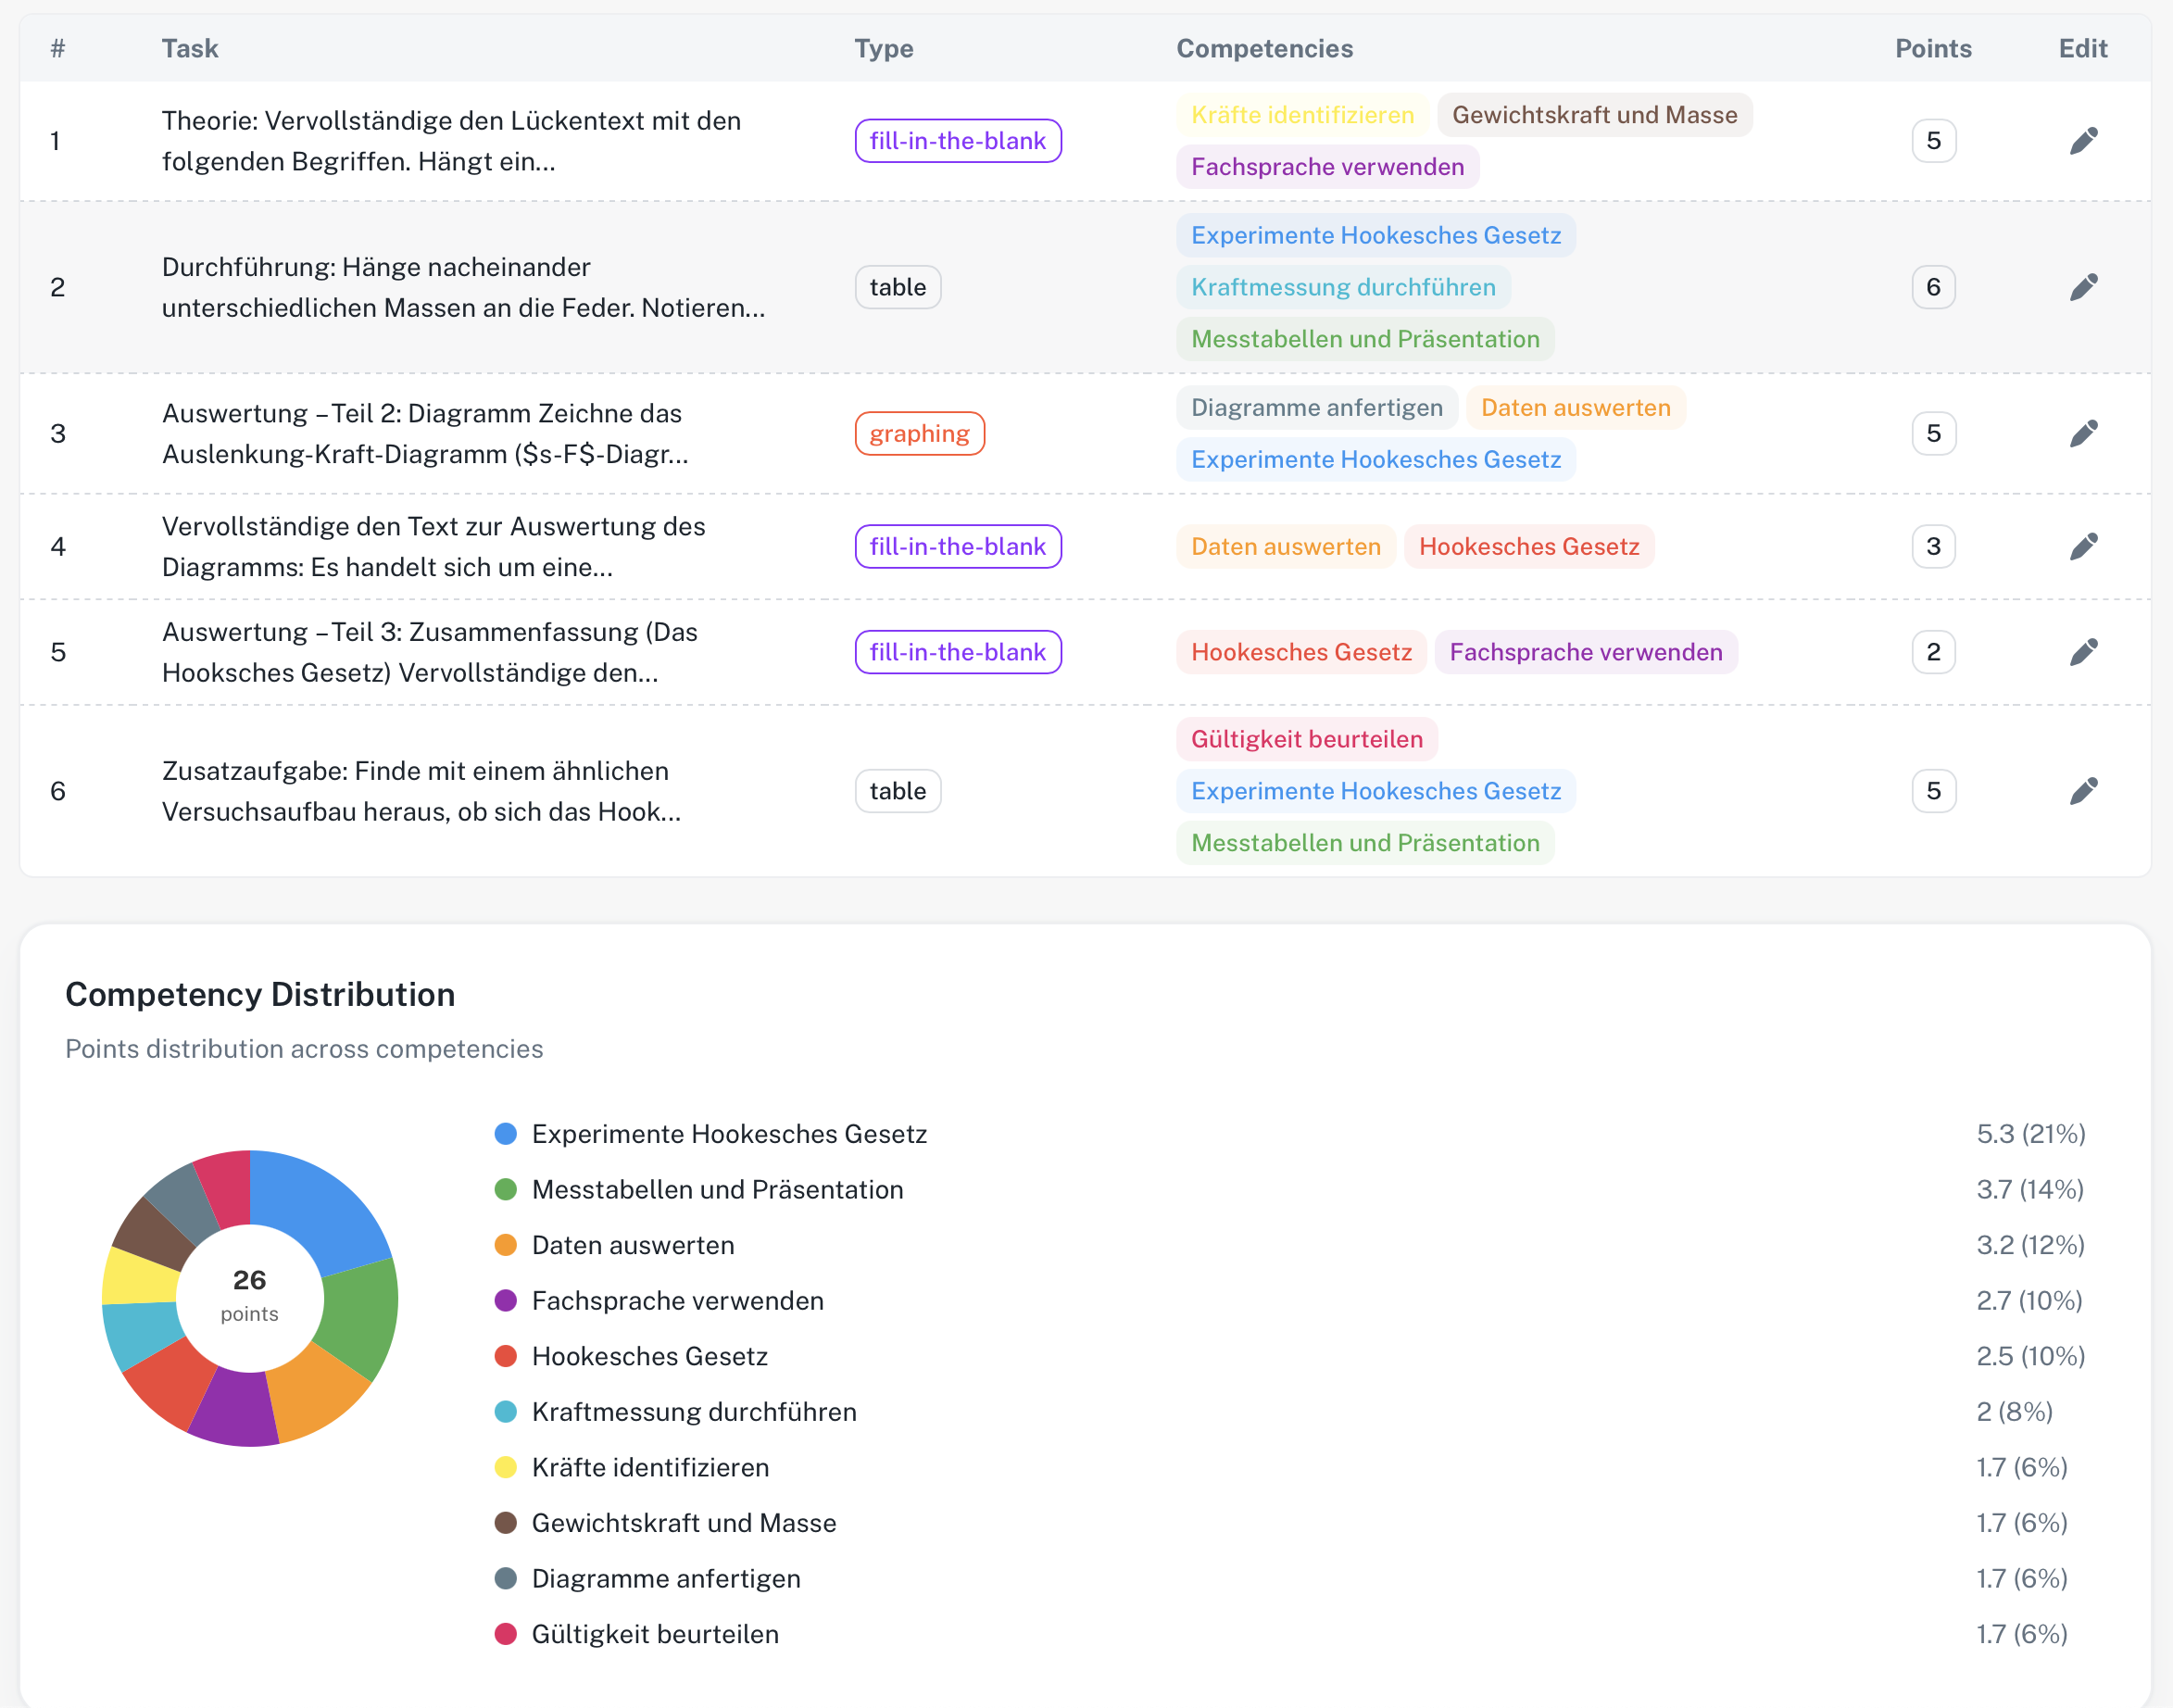The image size is (2173, 1708).
Task: Click the Gewichtskraft und Masse tag
Action: [x=1594, y=115]
